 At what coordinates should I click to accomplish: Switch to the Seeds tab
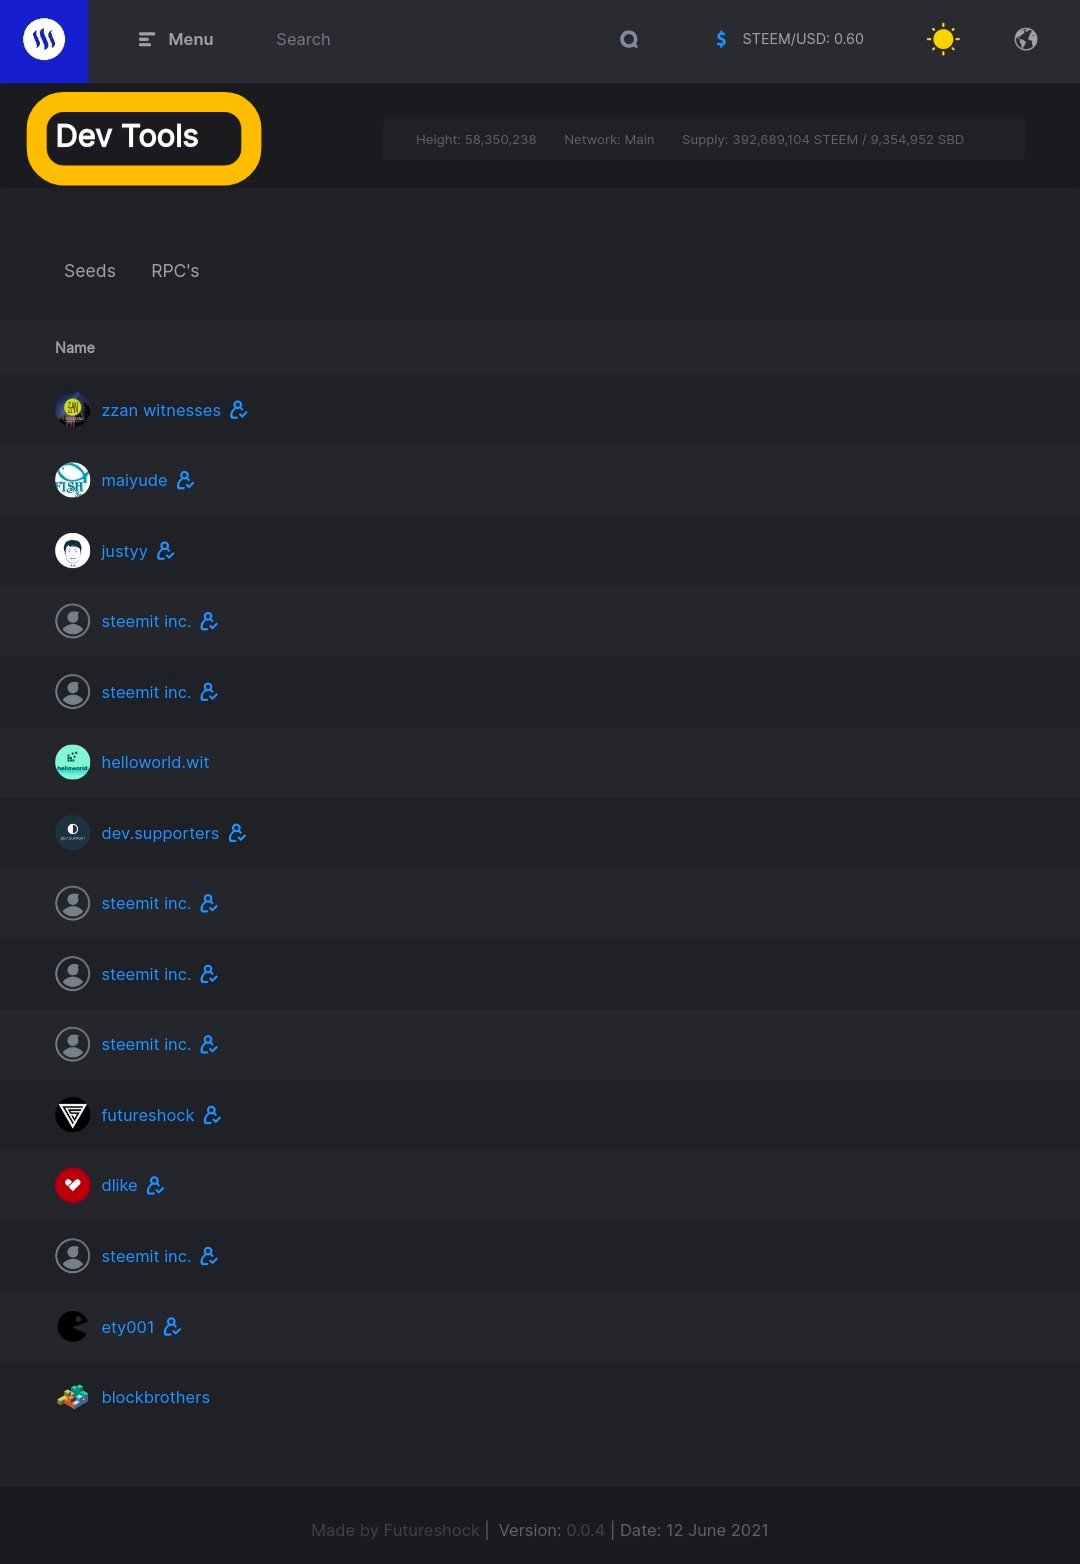pyautogui.click(x=90, y=271)
